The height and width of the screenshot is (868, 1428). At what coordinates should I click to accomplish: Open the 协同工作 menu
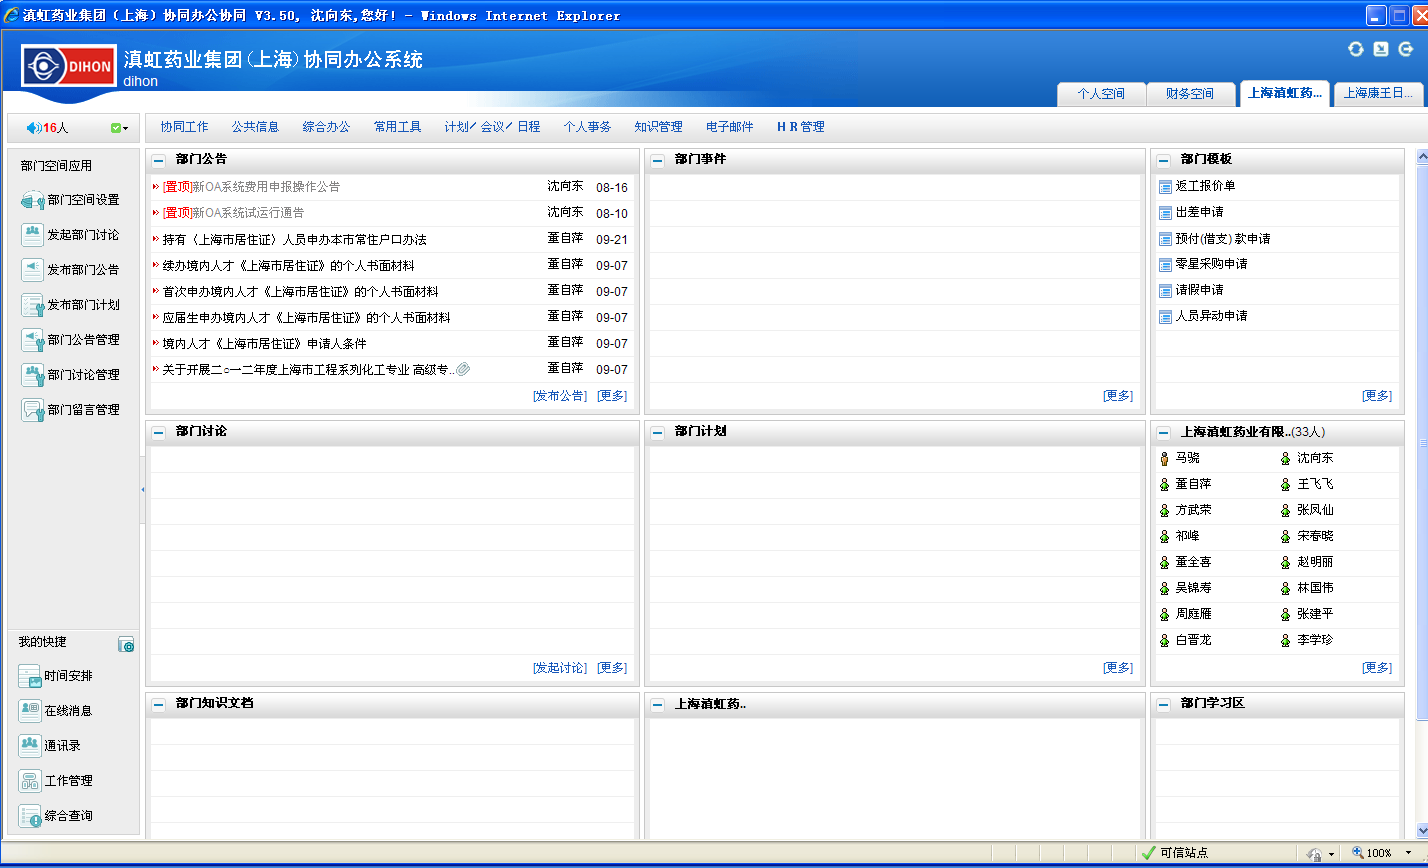(x=185, y=127)
